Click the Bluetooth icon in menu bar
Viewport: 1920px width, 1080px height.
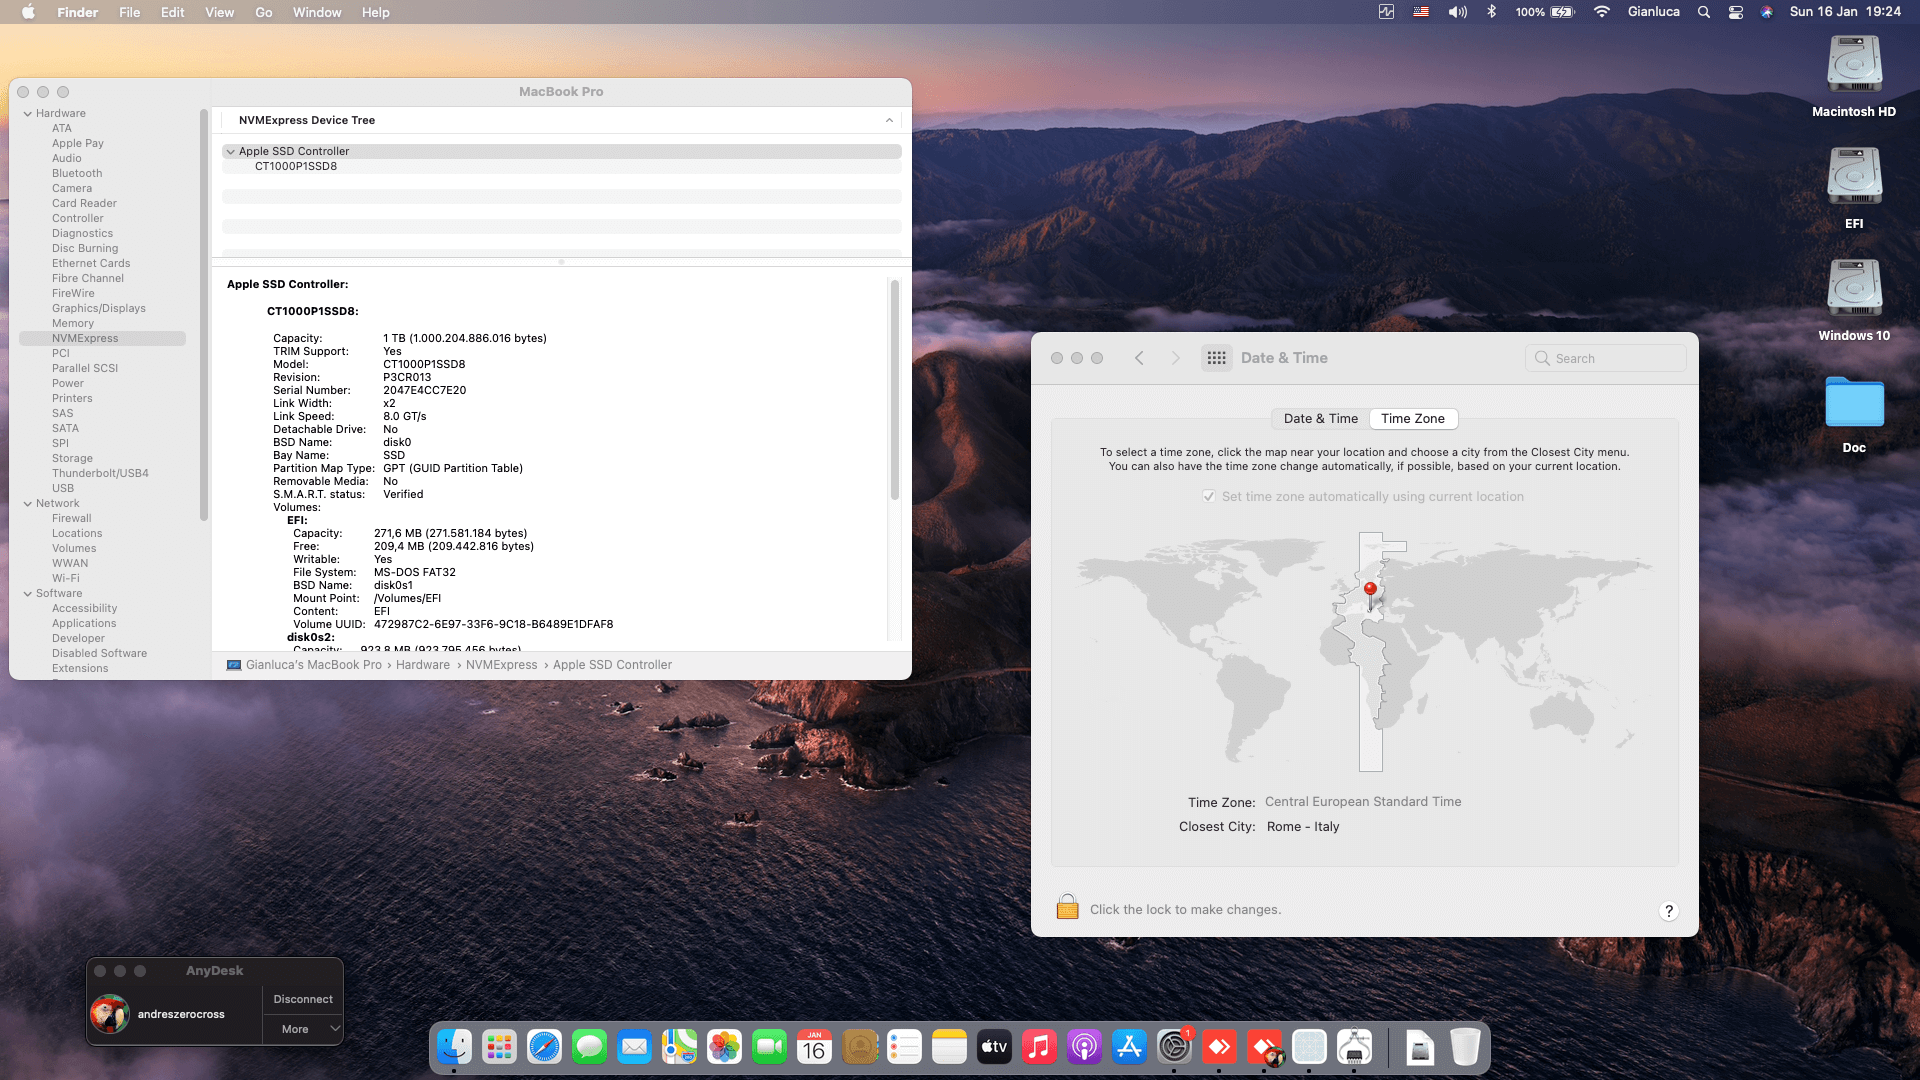(1491, 12)
